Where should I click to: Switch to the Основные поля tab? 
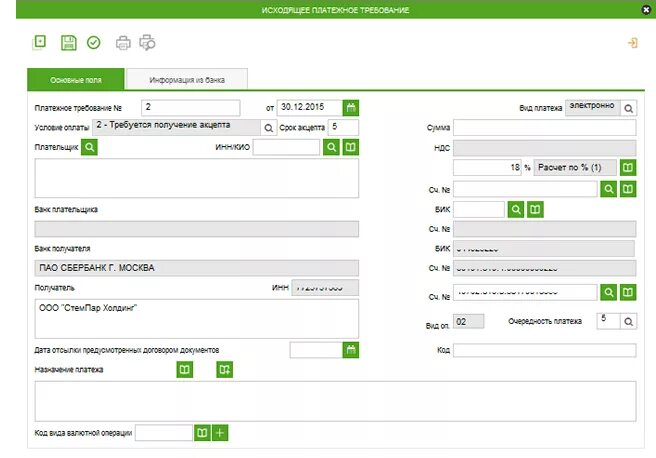[x=76, y=79]
